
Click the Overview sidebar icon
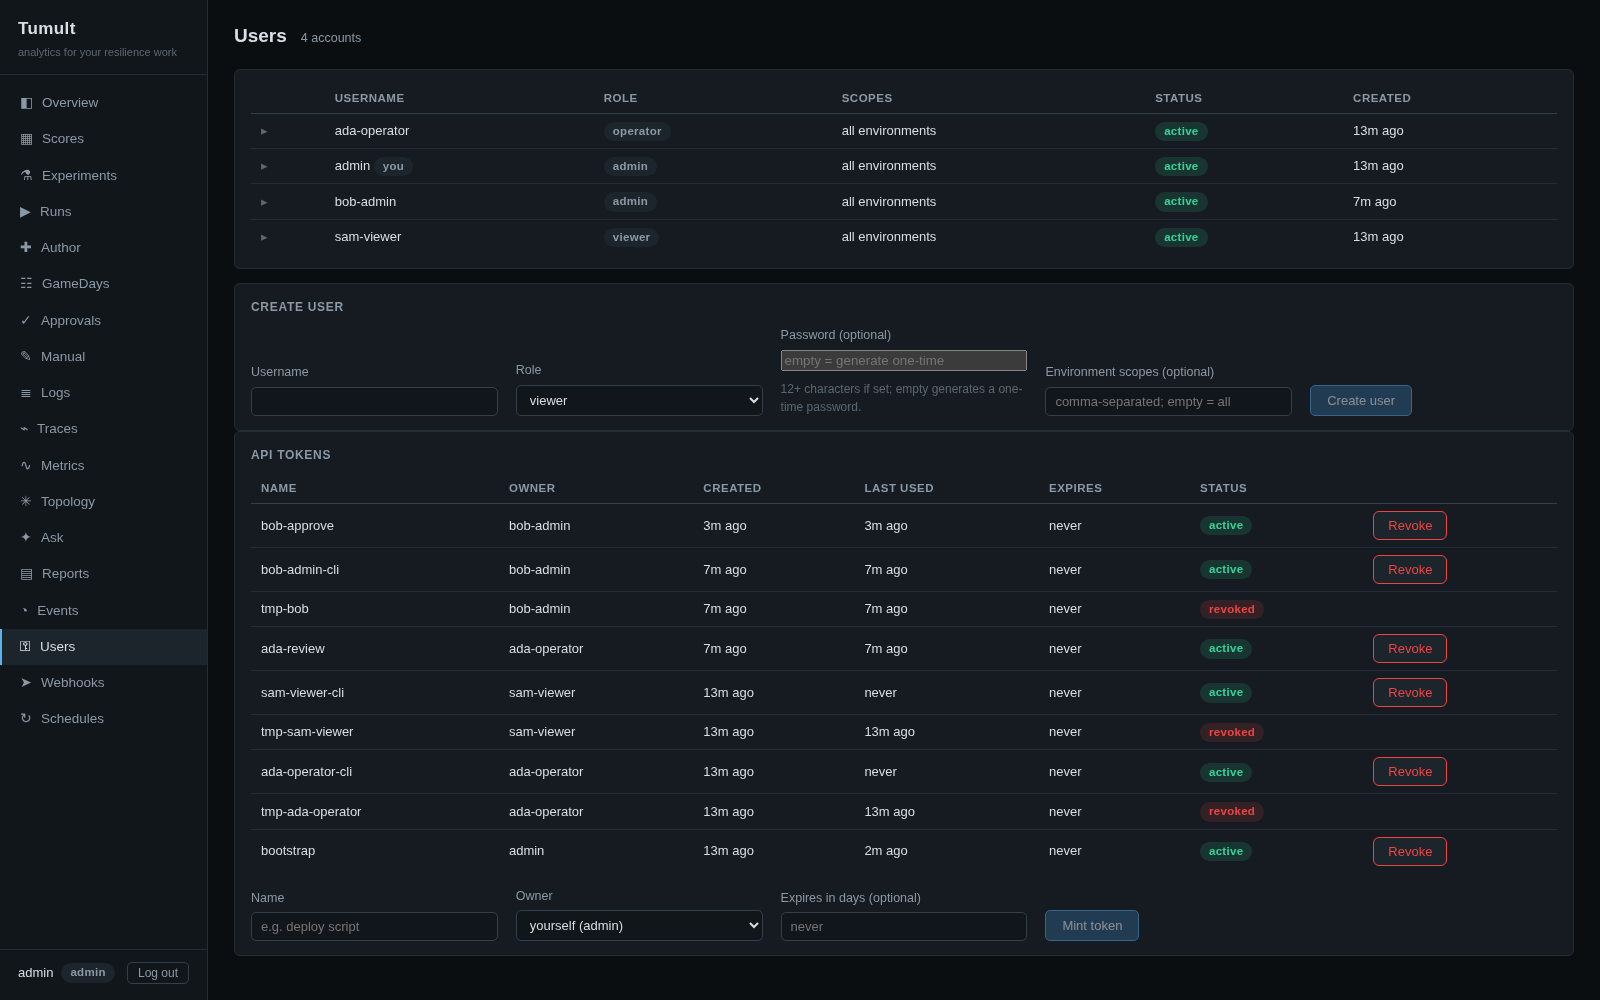[26, 102]
